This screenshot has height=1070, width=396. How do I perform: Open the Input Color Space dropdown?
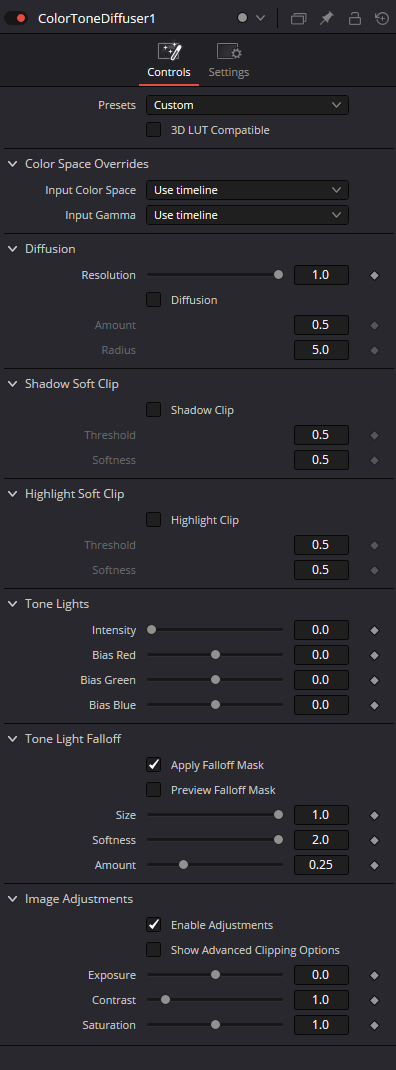click(x=247, y=190)
